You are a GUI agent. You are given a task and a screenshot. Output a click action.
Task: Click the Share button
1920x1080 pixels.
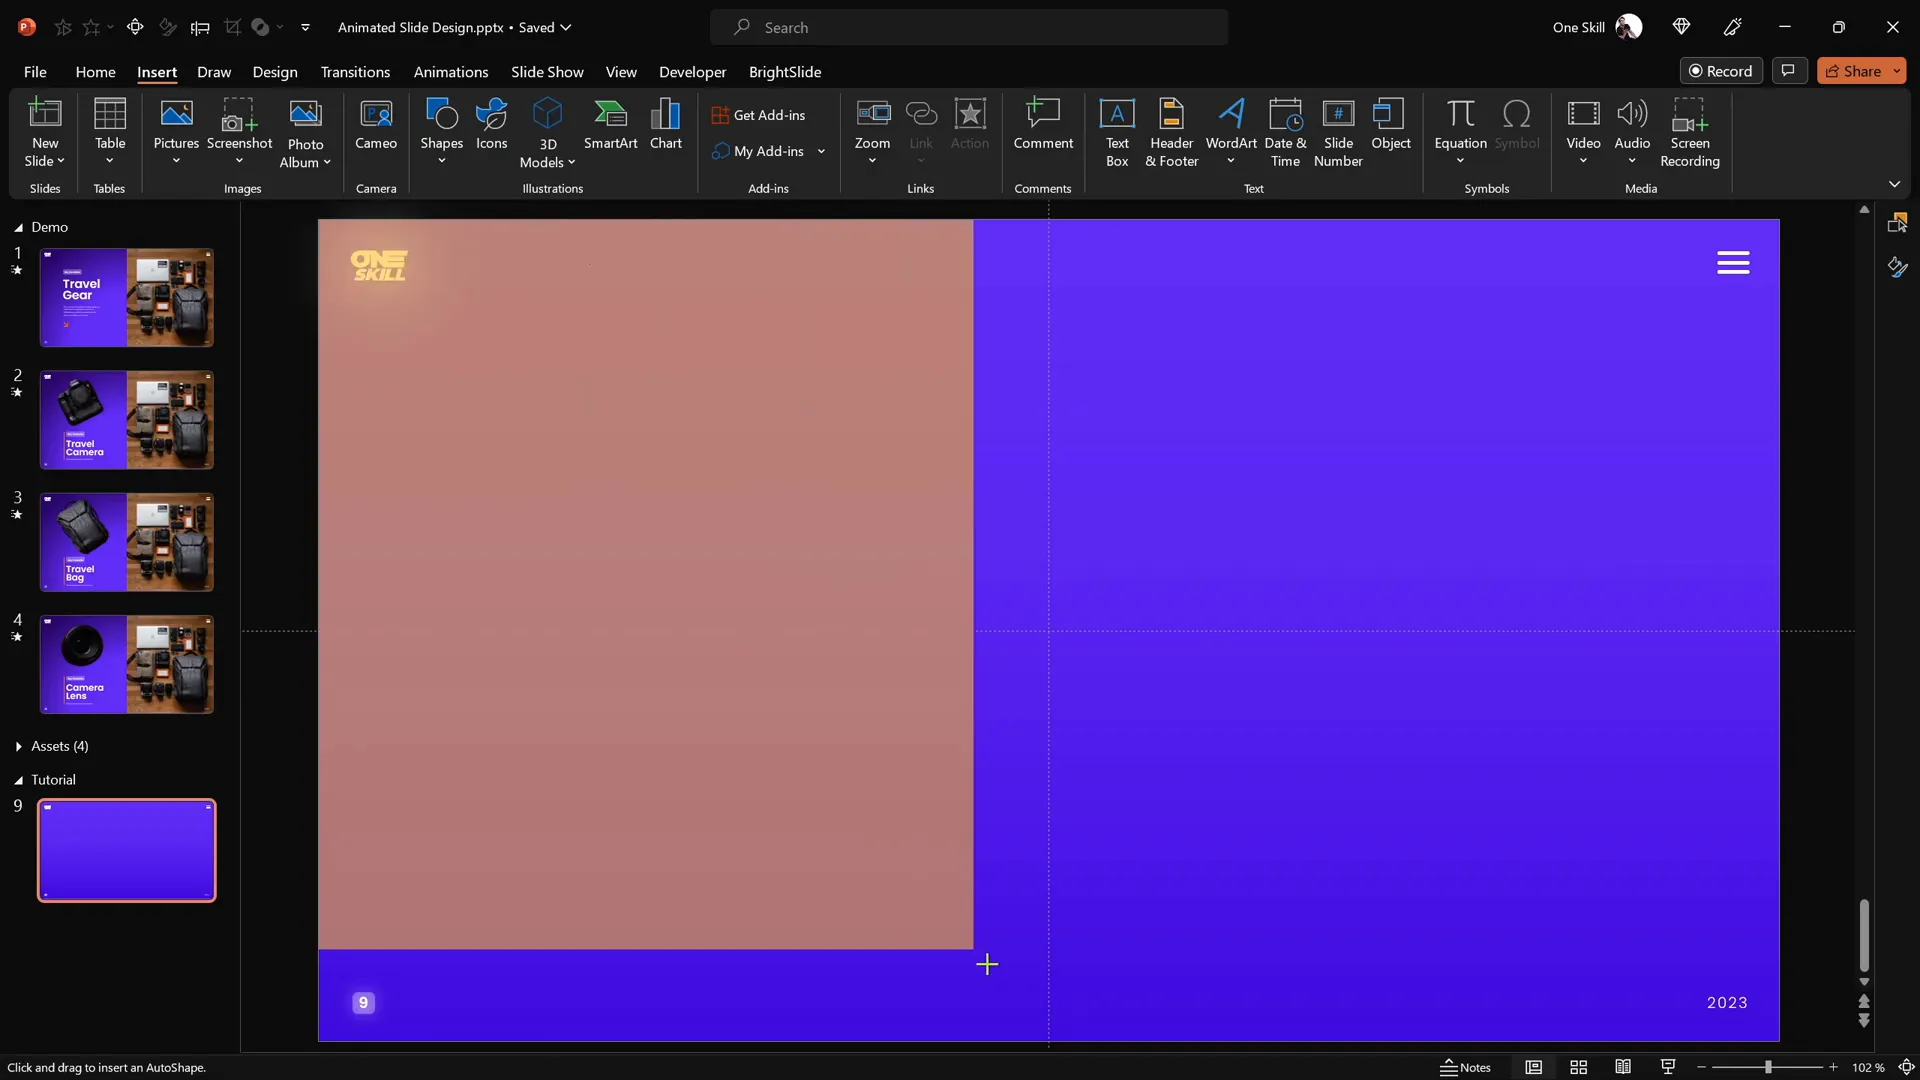(x=1853, y=71)
